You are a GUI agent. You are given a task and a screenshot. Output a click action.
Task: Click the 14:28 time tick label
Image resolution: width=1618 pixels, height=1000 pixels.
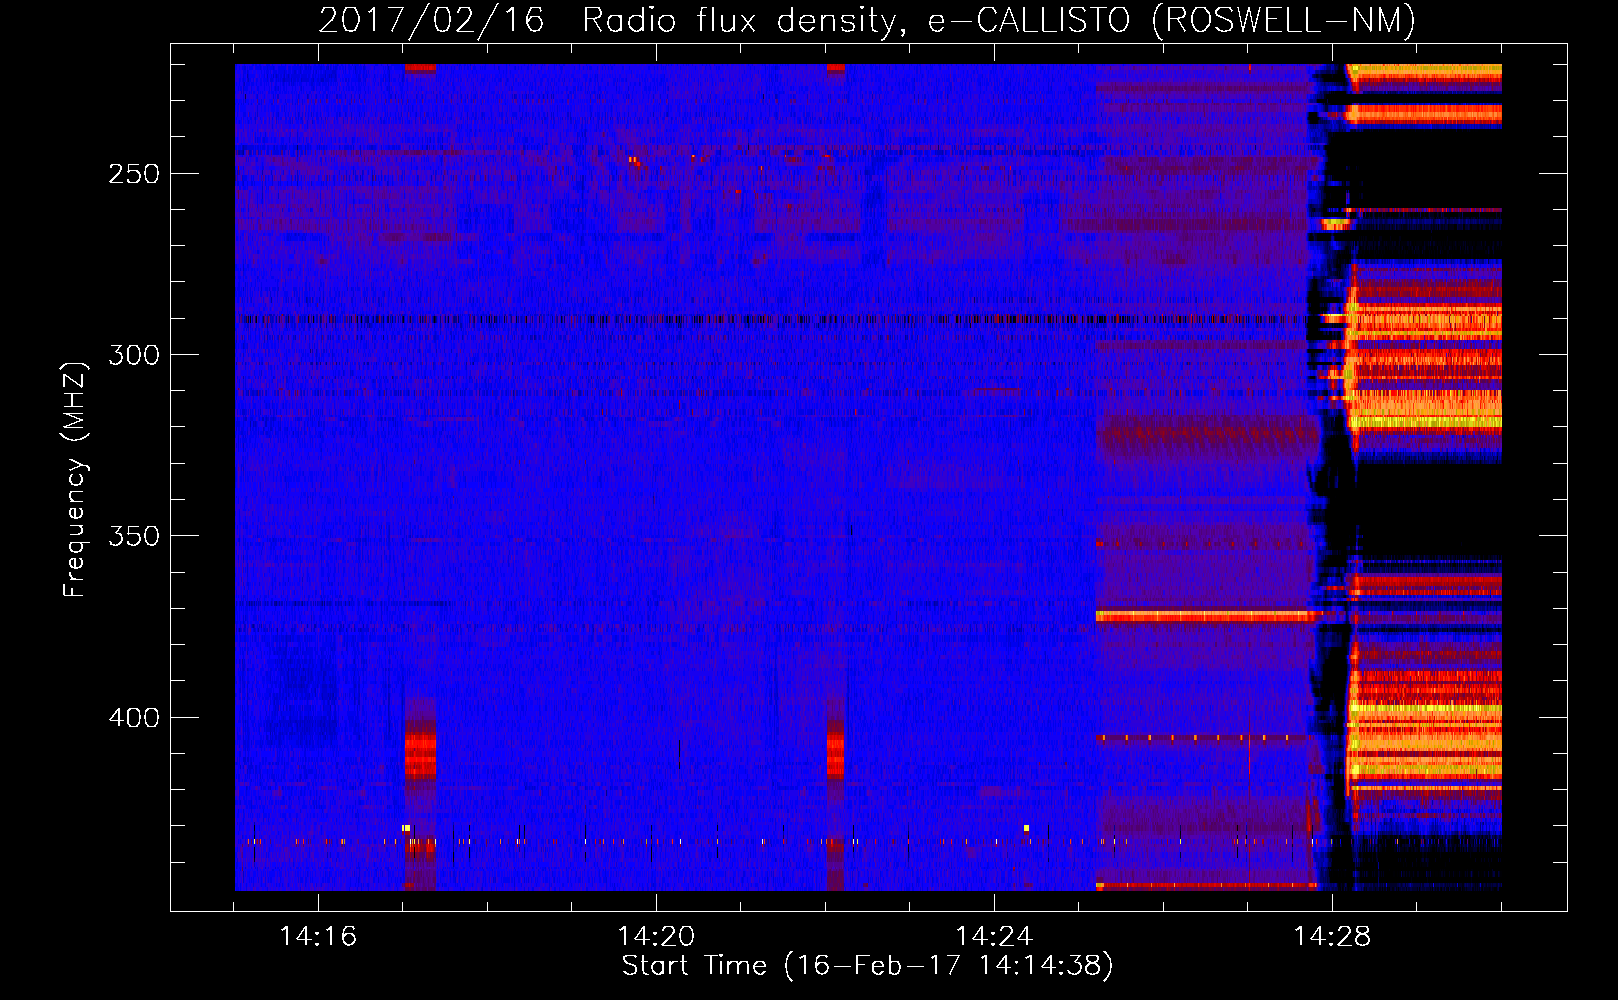pyautogui.click(x=1332, y=937)
